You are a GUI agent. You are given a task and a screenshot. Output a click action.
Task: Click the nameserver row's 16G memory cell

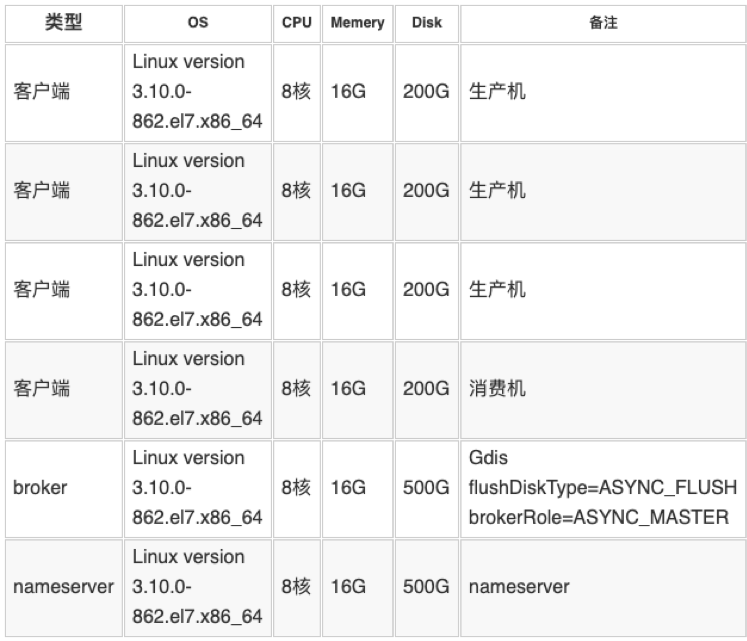[348, 587]
